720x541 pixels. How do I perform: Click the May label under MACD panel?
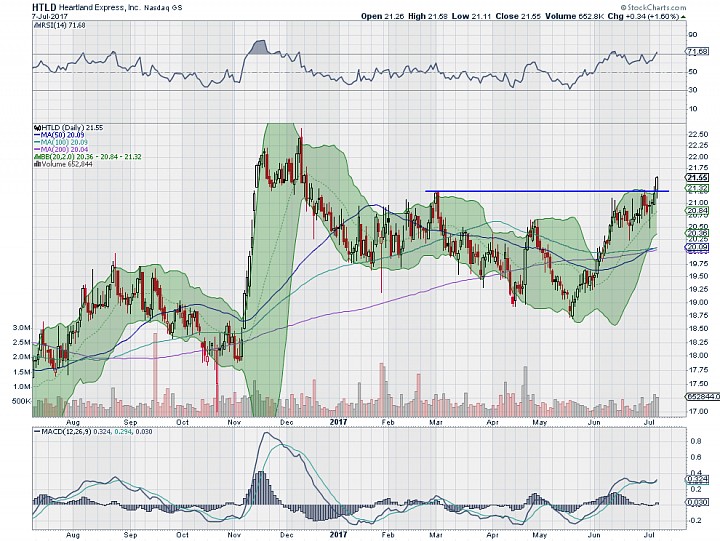[x=539, y=535]
